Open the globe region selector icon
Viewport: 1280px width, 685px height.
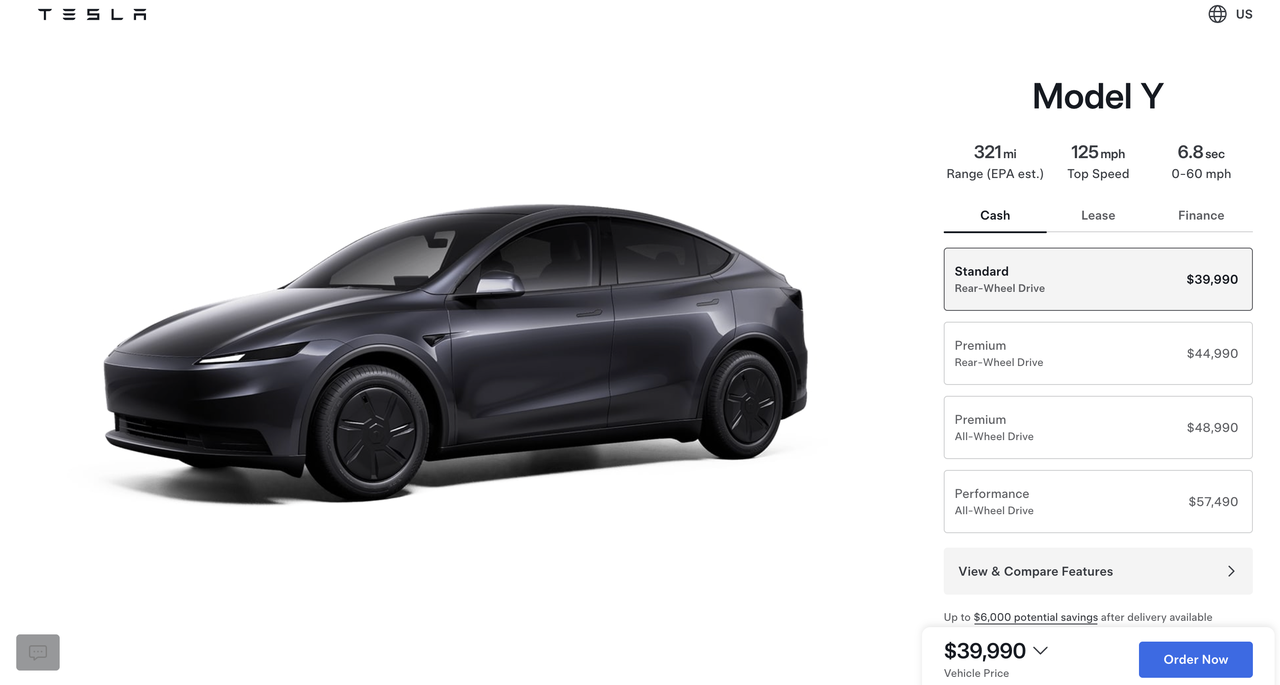[1217, 14]
